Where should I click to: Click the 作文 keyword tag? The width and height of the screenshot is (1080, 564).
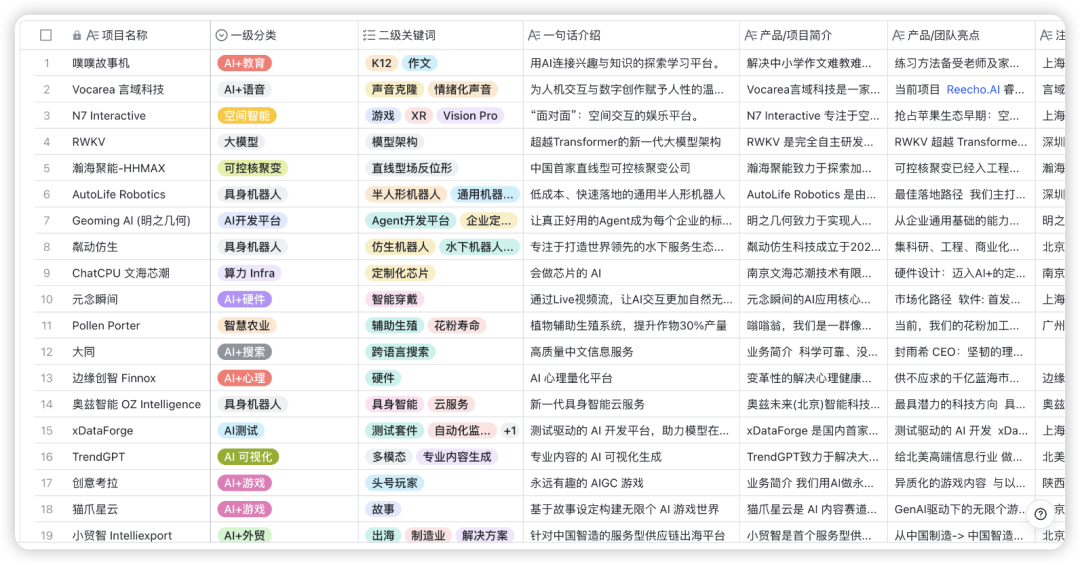pos(419,63)
